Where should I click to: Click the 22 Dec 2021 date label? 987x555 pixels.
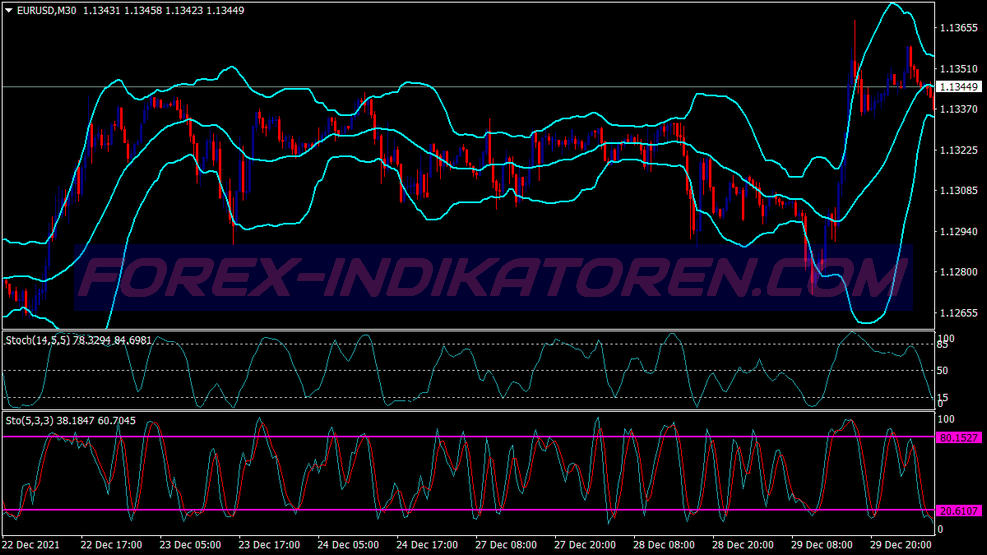[x=33, y=546]
